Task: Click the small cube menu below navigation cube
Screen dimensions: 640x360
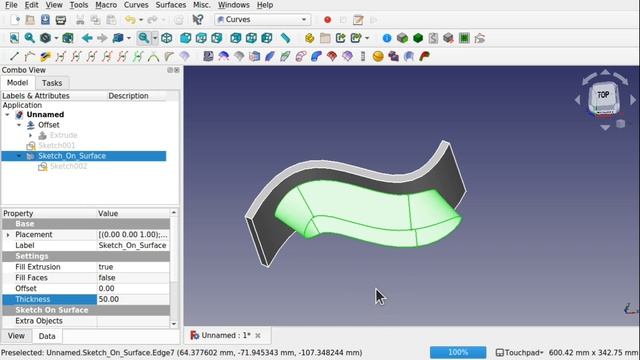Action: point(620,123)
